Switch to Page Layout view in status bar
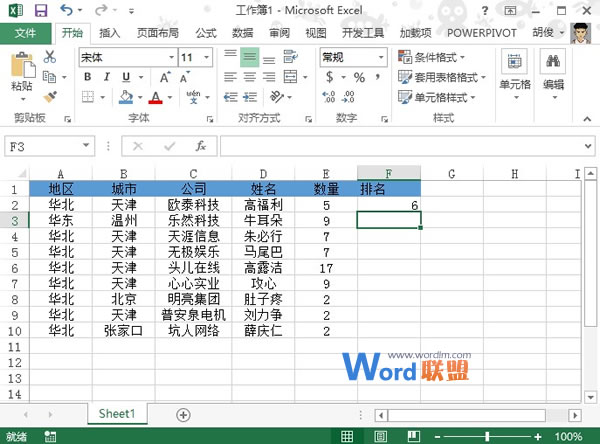 coord(381,436)
